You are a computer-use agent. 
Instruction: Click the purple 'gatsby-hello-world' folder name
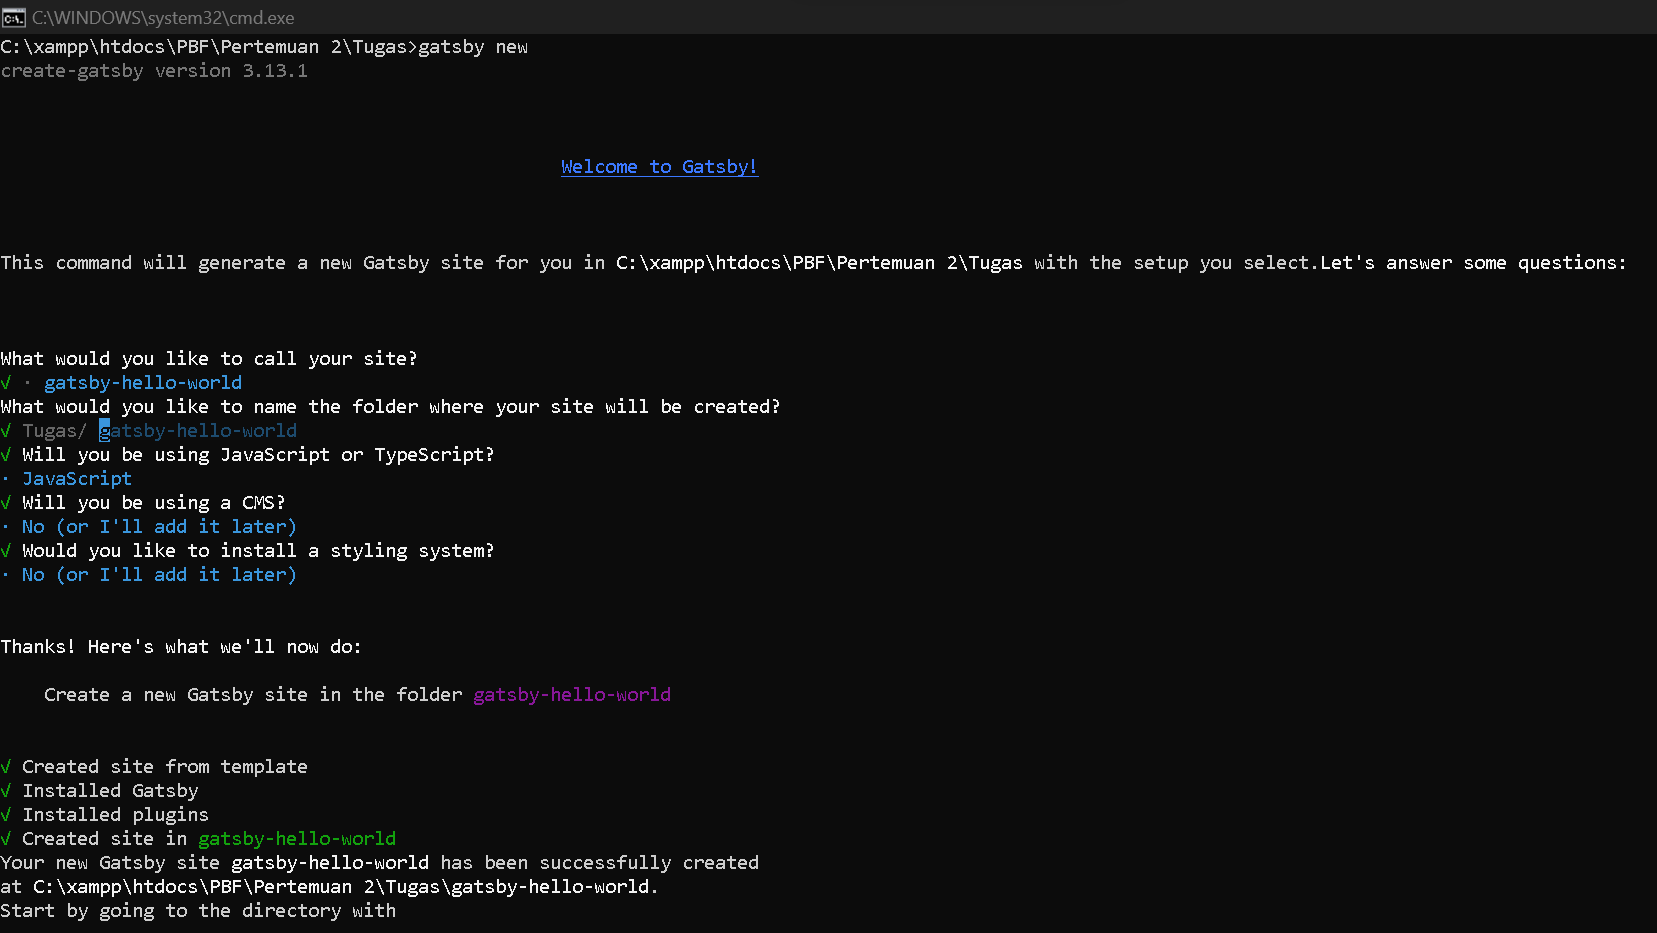(x=572, y=695)
